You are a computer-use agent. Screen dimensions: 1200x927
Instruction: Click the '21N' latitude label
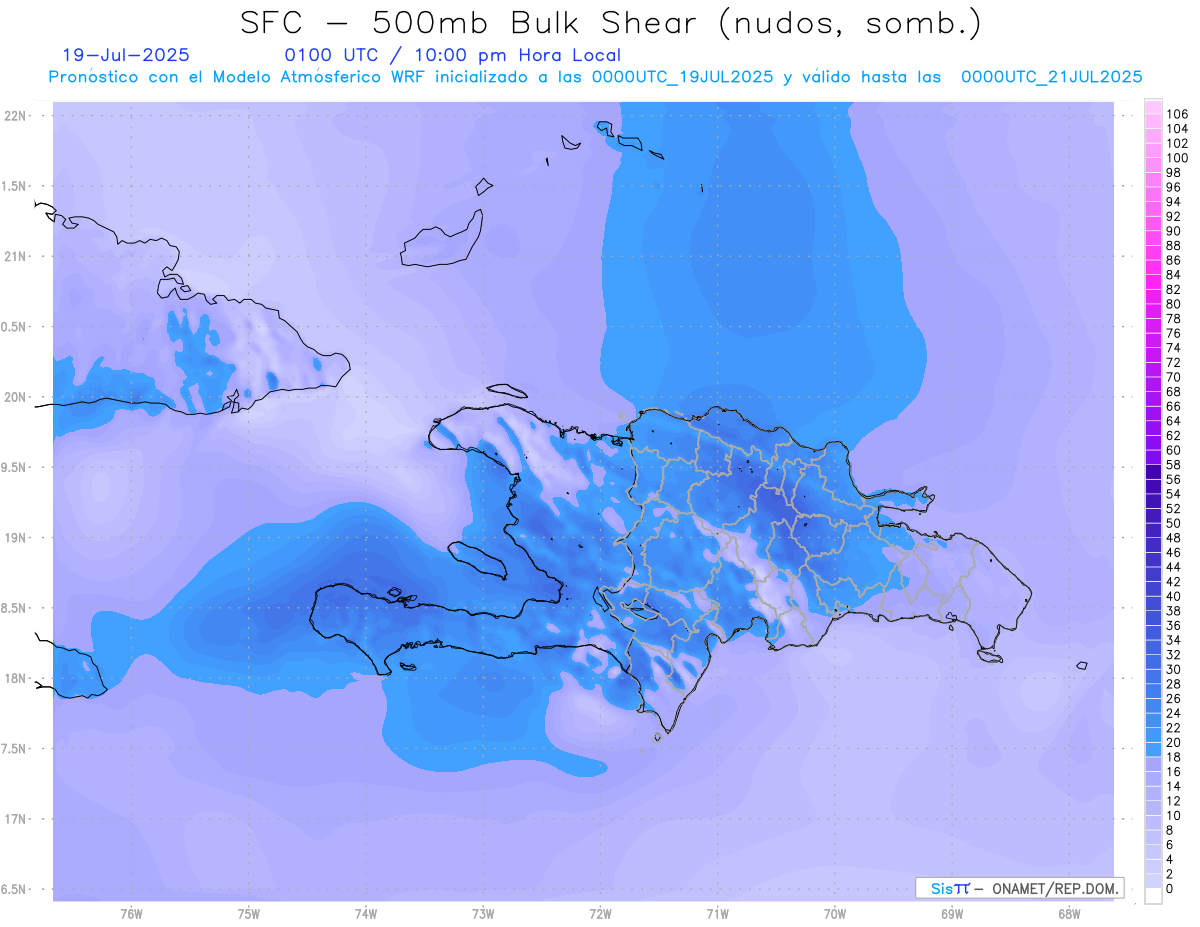pos(17,256)
